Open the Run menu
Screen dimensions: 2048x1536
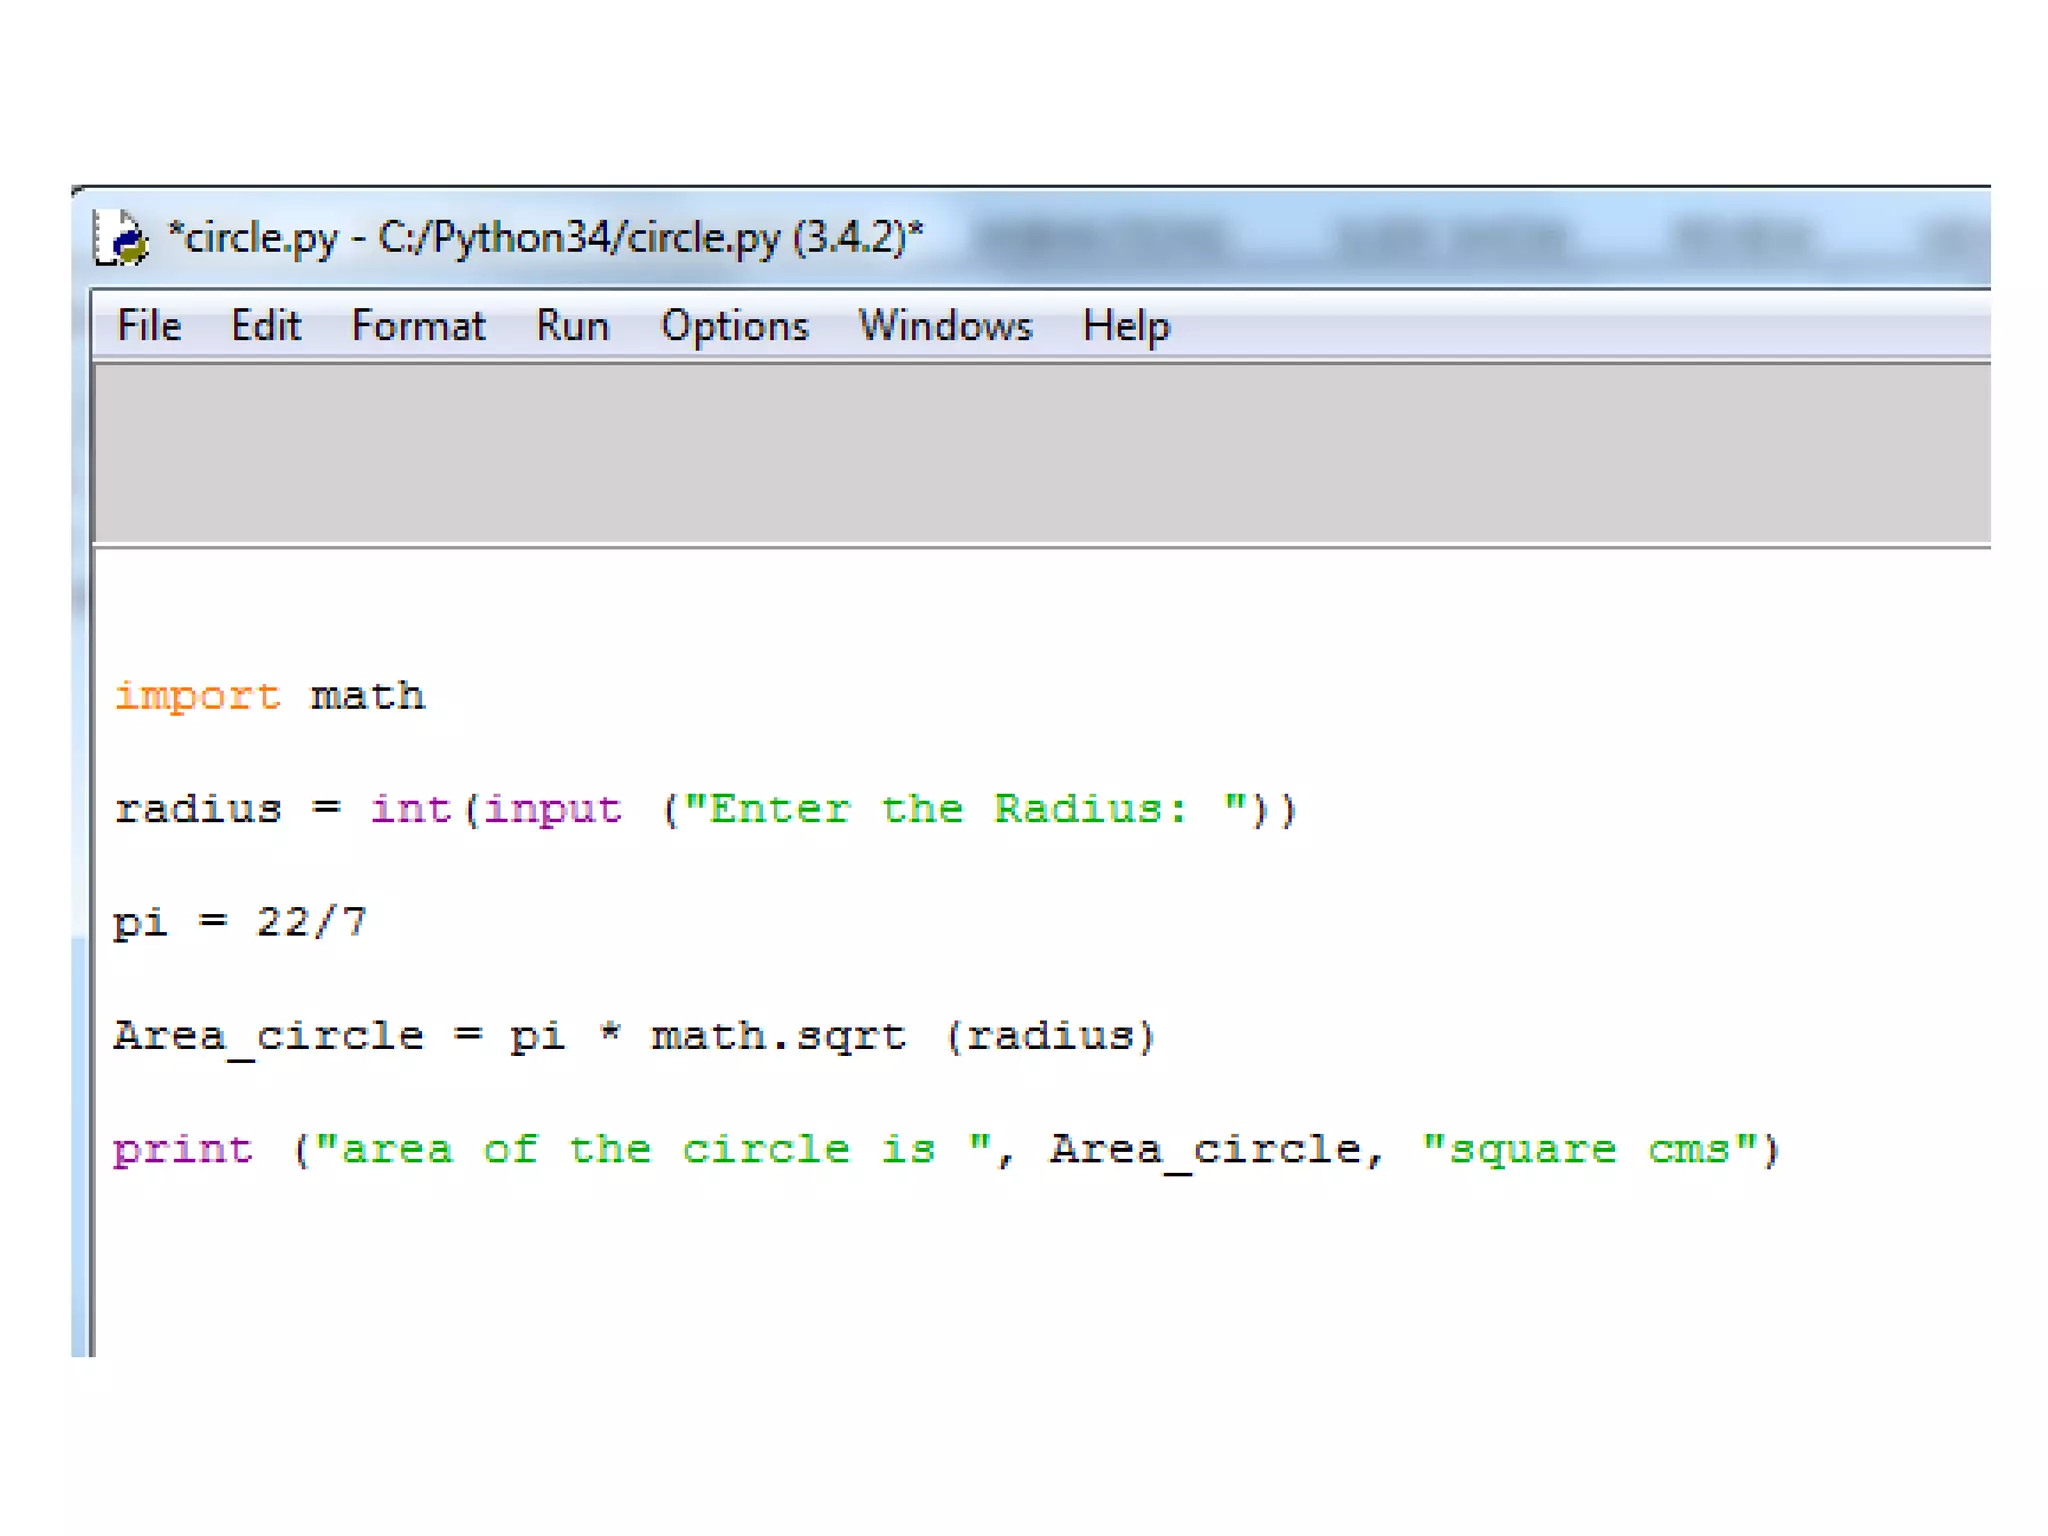click(572, 326)
